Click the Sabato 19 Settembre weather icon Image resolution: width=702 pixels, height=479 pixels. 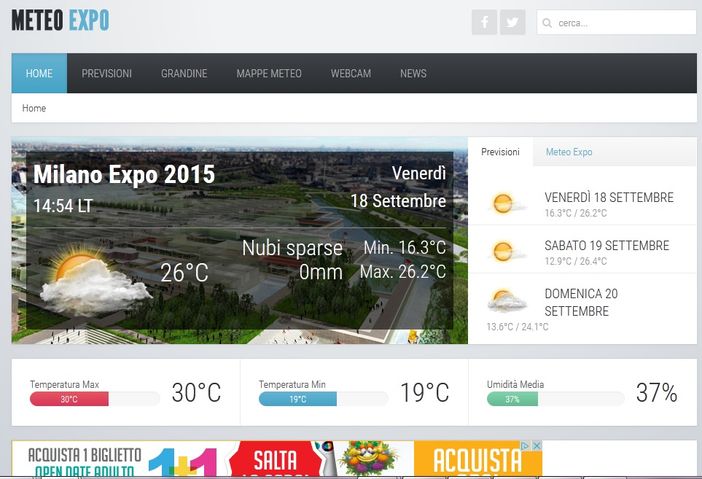506,251
